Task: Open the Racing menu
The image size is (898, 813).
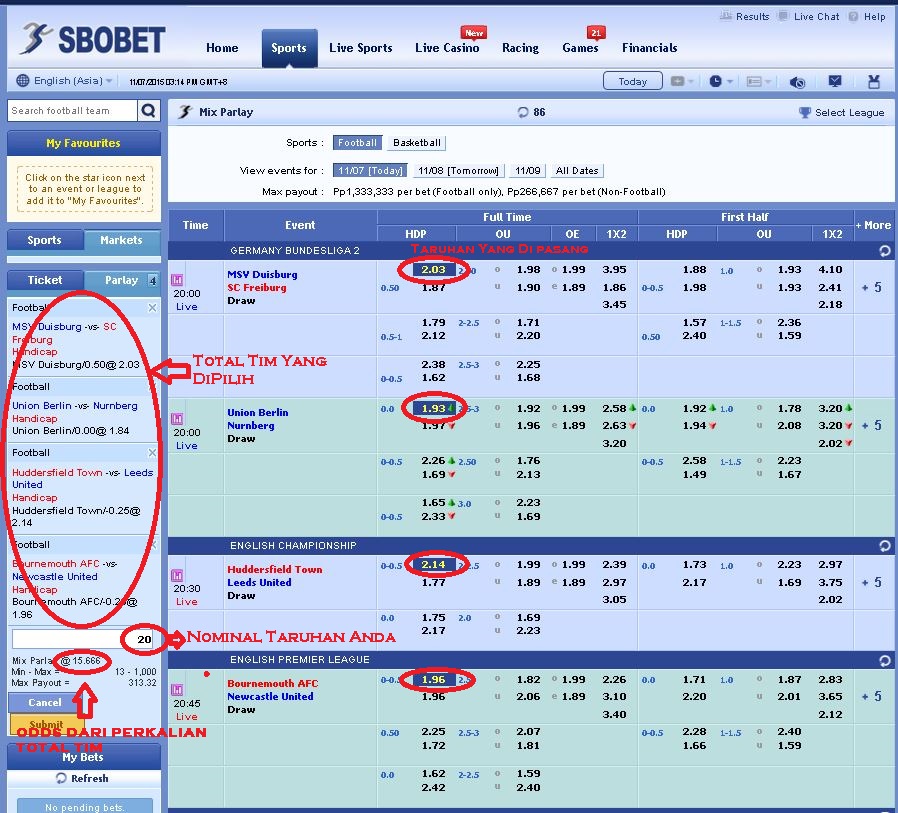Action: [x=520, y=48]
